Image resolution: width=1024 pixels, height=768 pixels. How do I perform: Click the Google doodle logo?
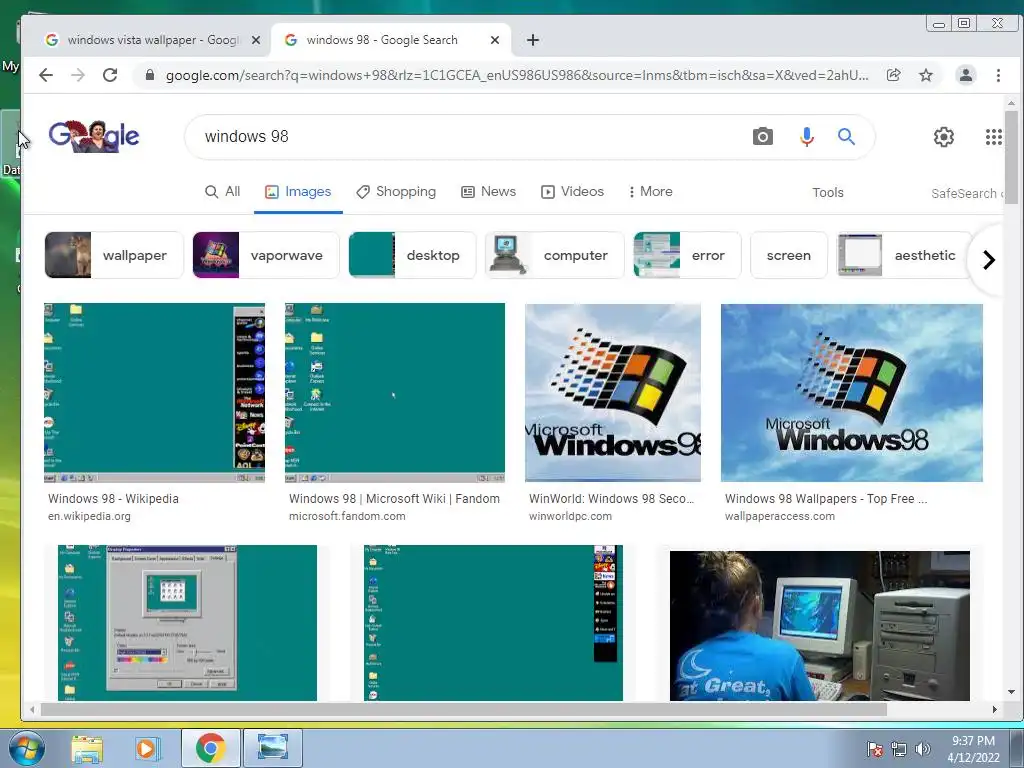point(94,136)
